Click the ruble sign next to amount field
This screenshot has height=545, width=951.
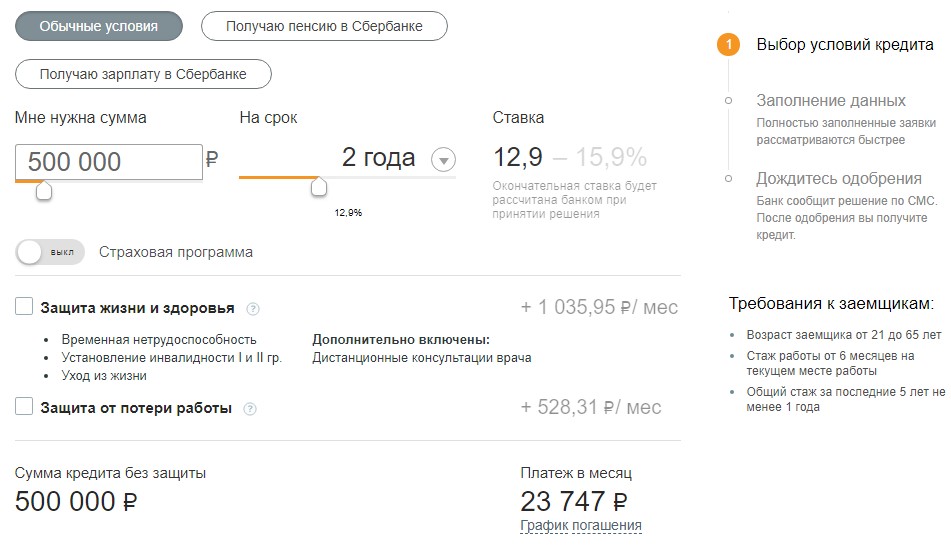click(212, 159)
